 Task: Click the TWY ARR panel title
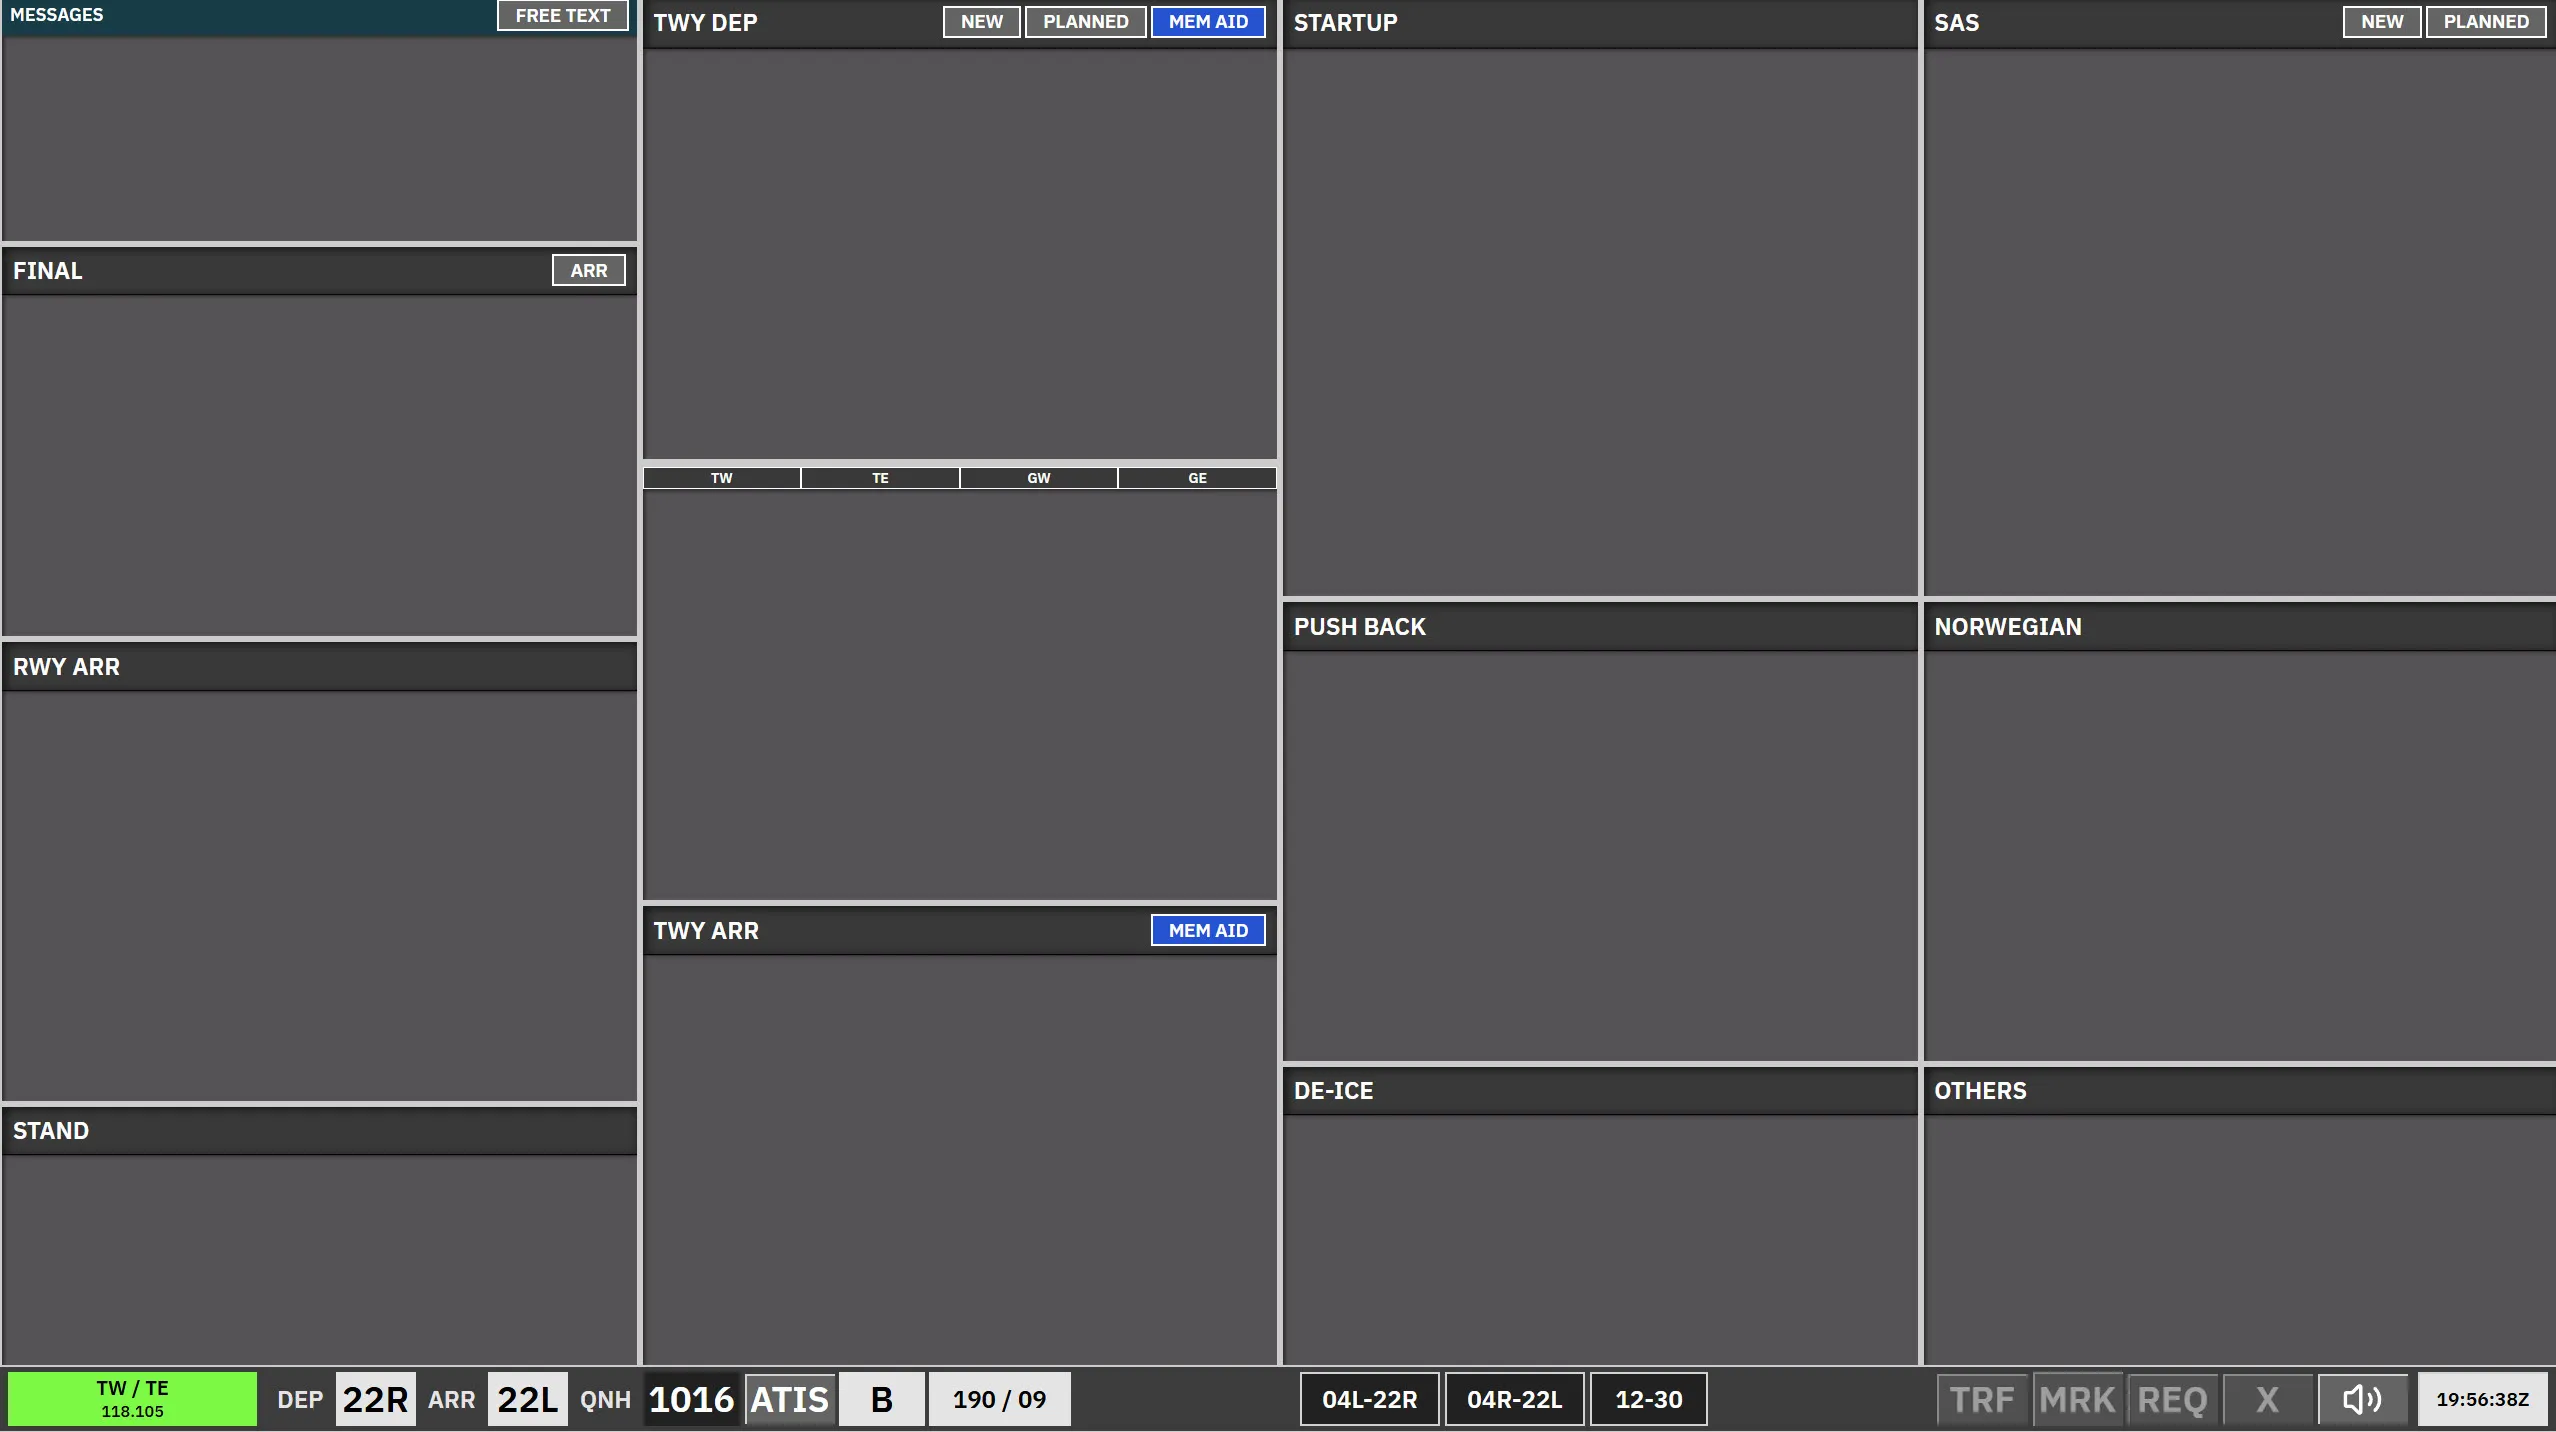pyautogui.click(x=706, y=931)
